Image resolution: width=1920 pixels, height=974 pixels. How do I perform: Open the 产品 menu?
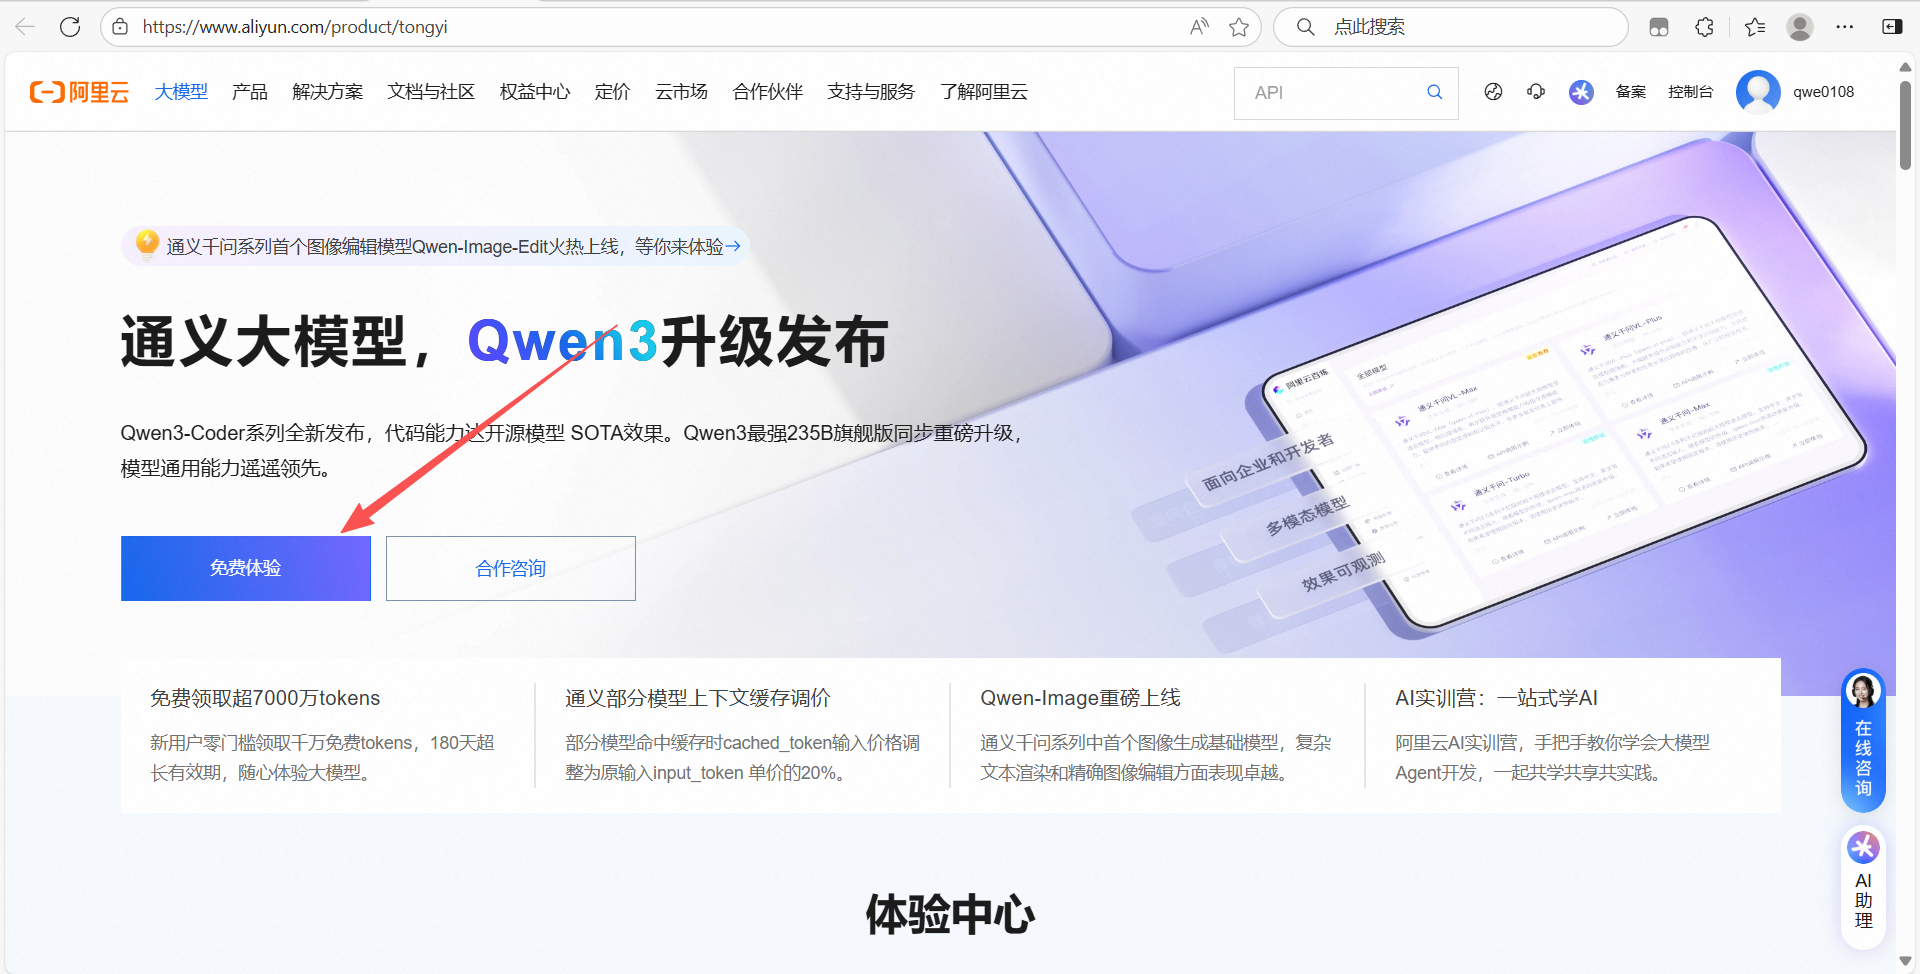(x=250, y=92)
